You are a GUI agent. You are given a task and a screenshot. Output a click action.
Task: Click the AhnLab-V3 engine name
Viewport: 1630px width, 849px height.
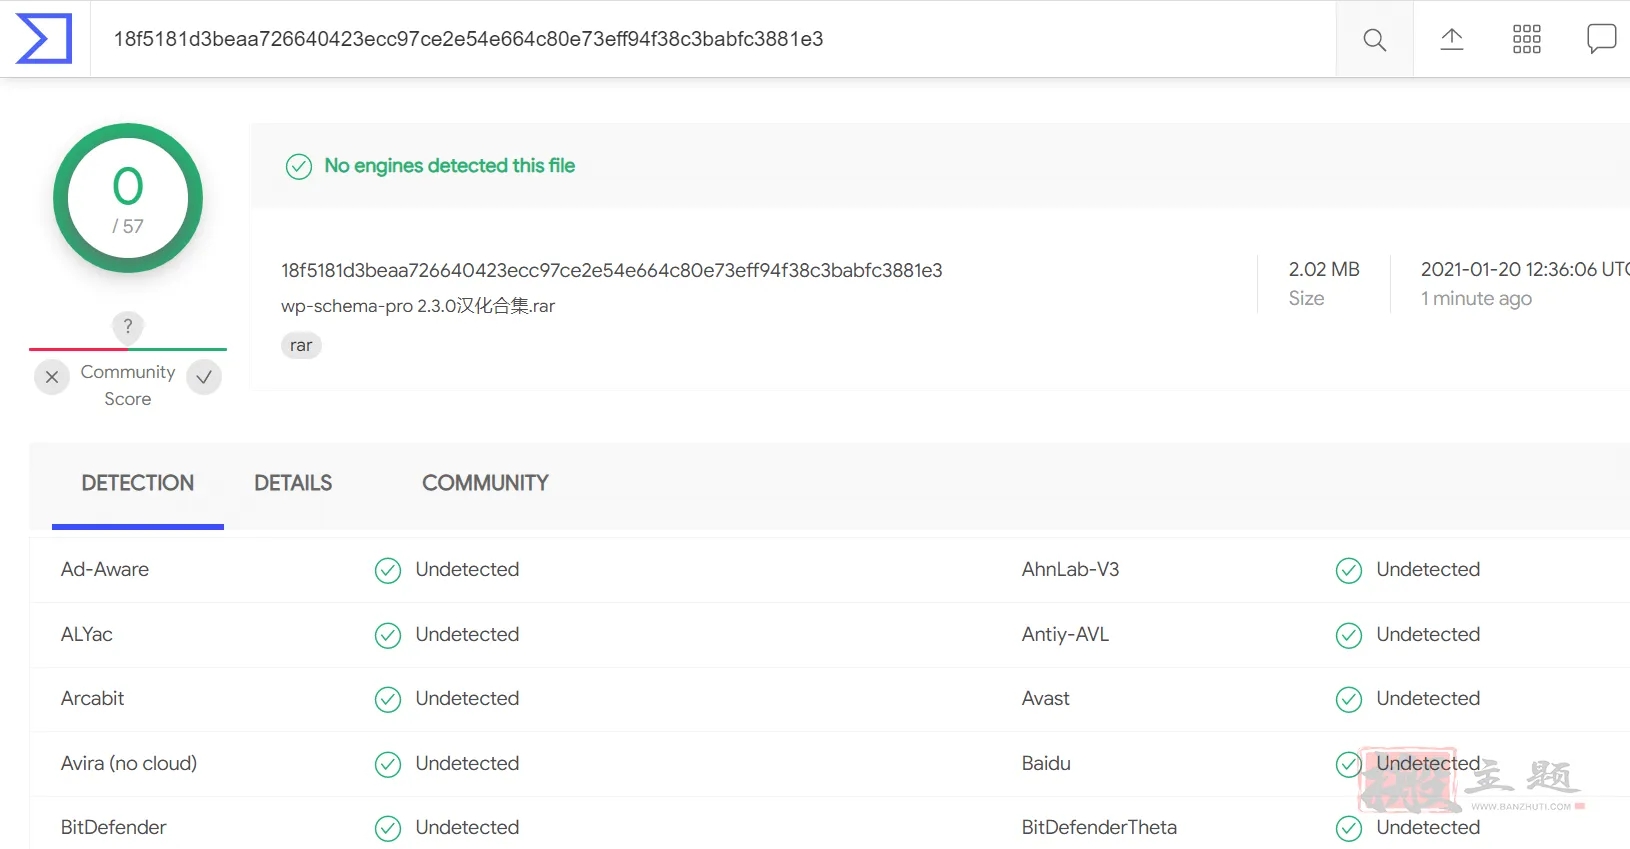click(1070, 569)
